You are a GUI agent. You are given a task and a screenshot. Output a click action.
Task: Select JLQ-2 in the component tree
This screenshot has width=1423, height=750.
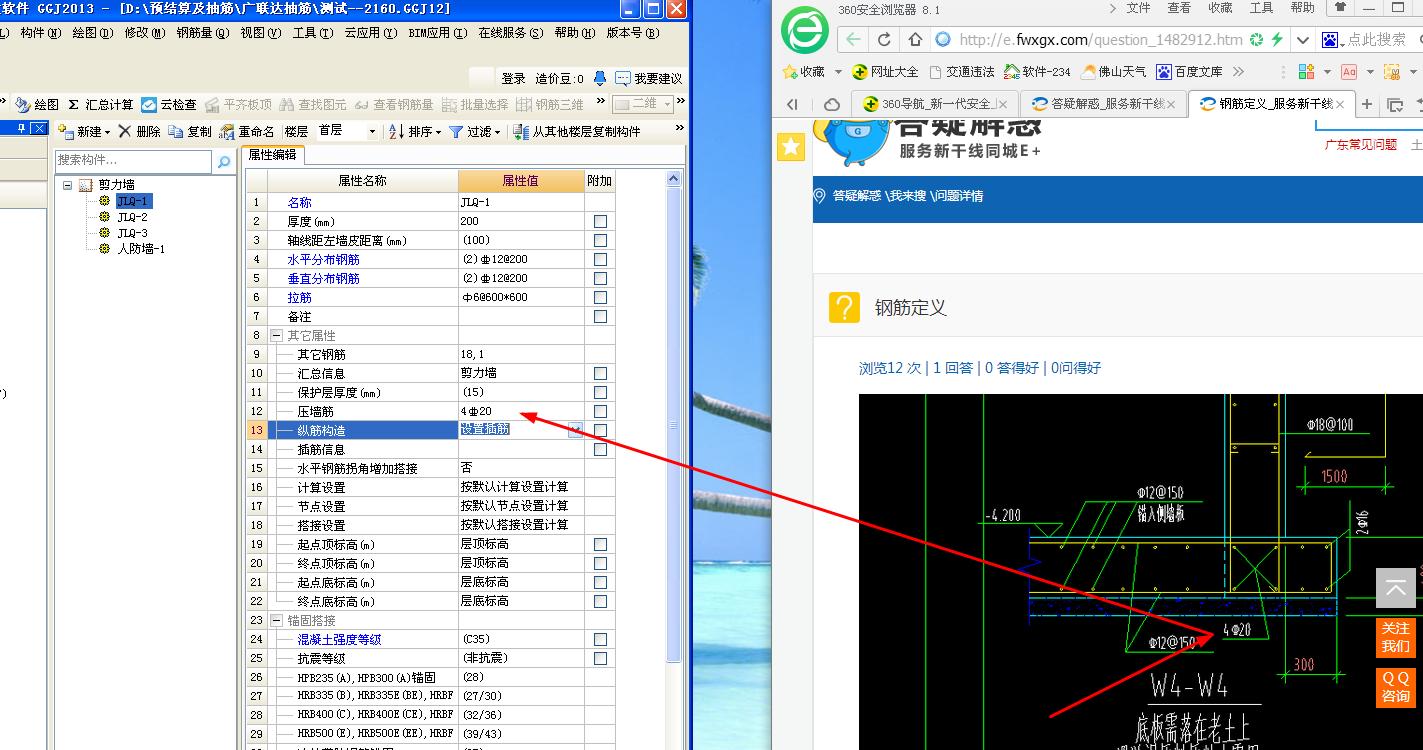tap(132, 217)
